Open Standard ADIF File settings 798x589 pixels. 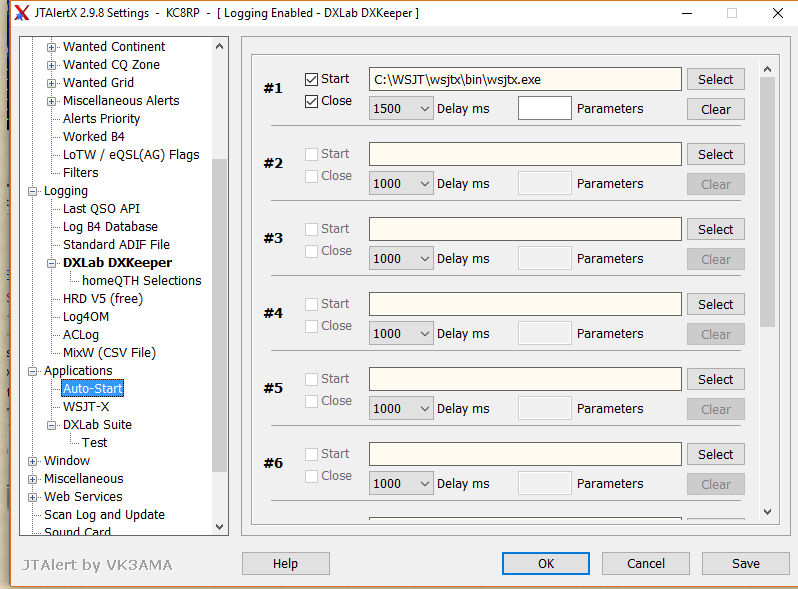[x=116, y=244]
